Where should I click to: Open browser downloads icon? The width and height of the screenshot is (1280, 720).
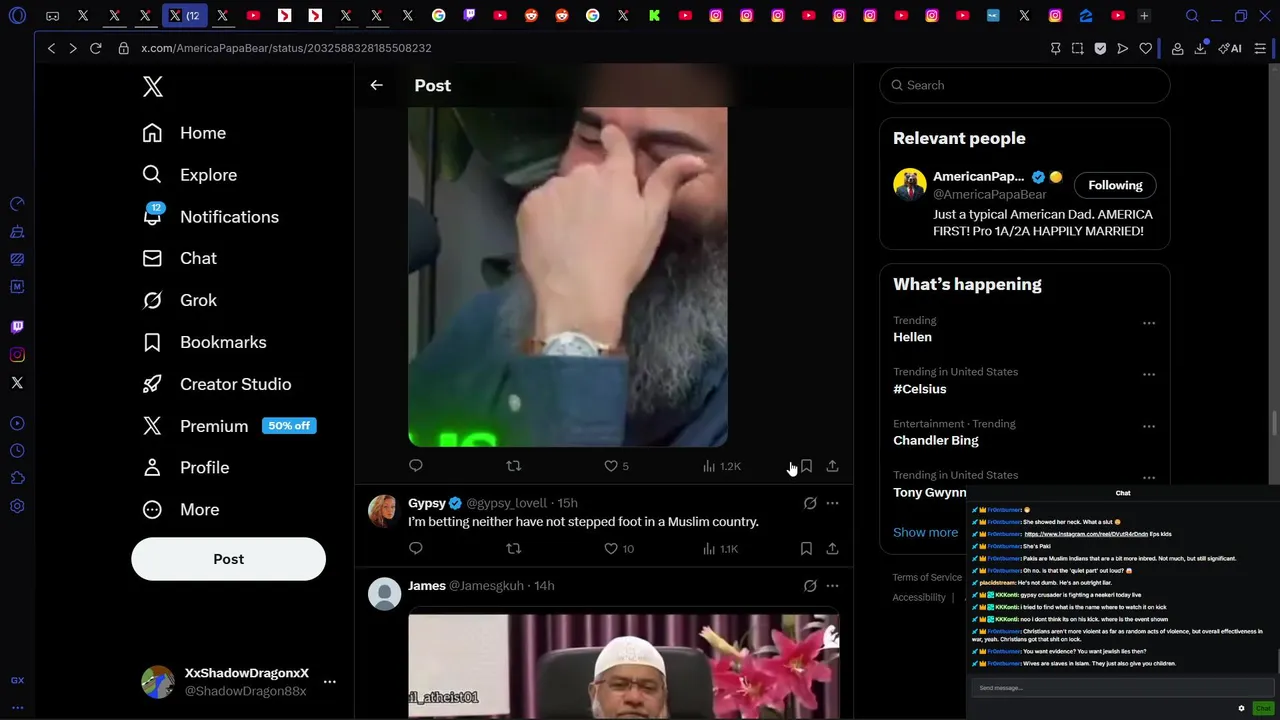(1200, 48)
